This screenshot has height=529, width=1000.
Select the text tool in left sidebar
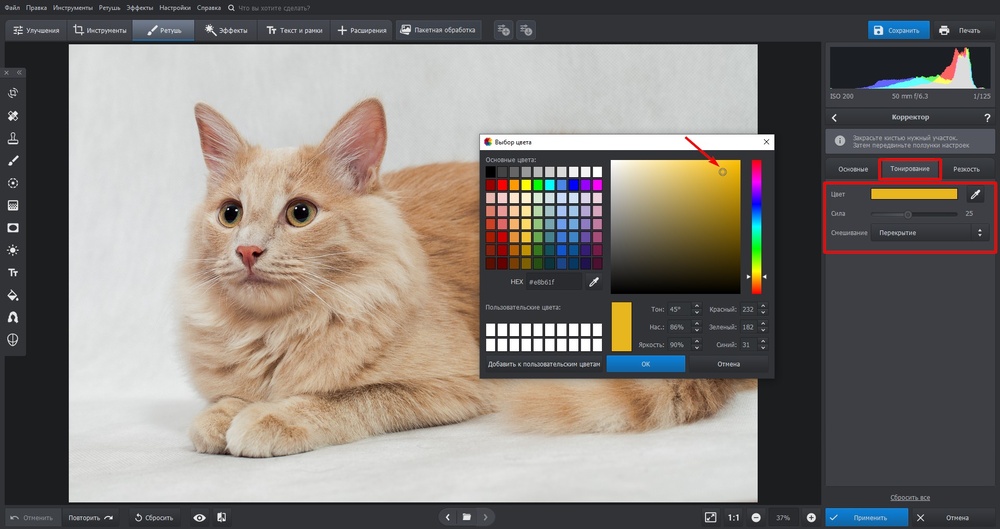pos(13,272)
